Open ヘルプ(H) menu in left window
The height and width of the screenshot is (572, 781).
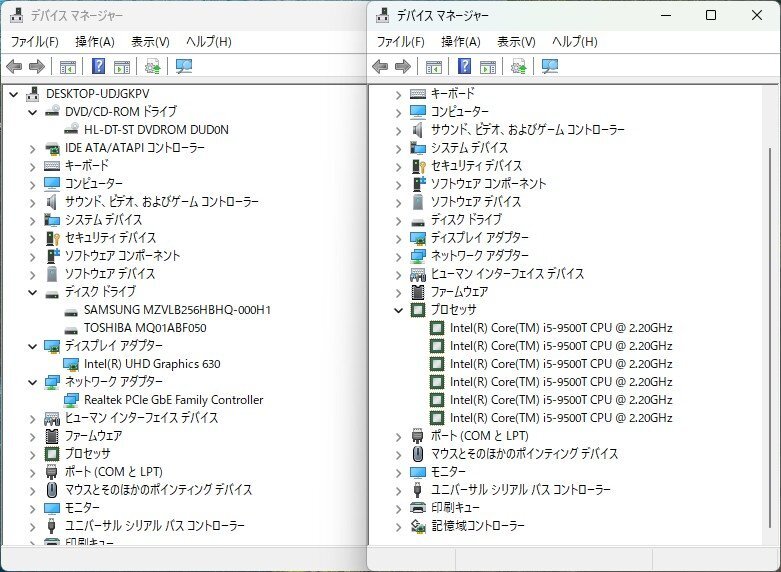(209, 41)
